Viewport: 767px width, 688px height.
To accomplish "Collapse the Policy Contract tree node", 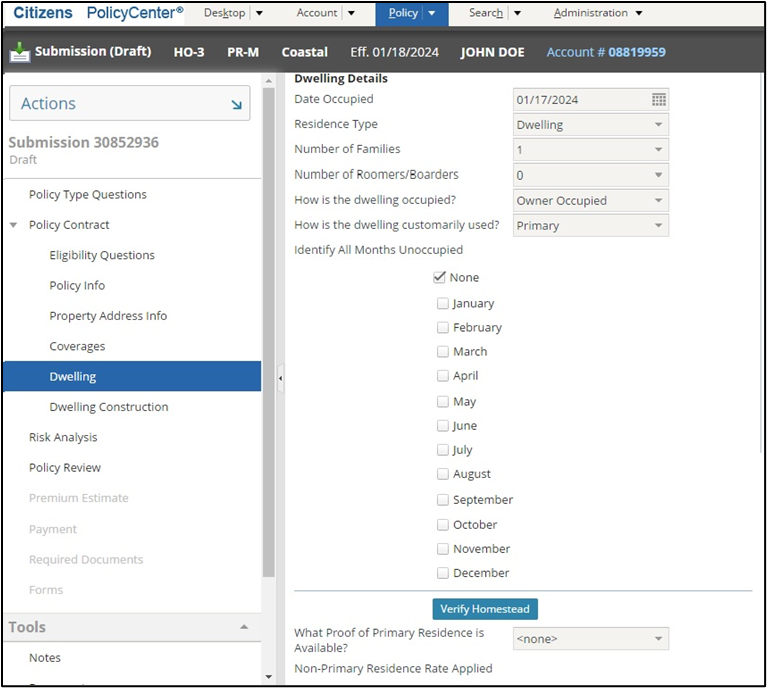I will point(14,225).
